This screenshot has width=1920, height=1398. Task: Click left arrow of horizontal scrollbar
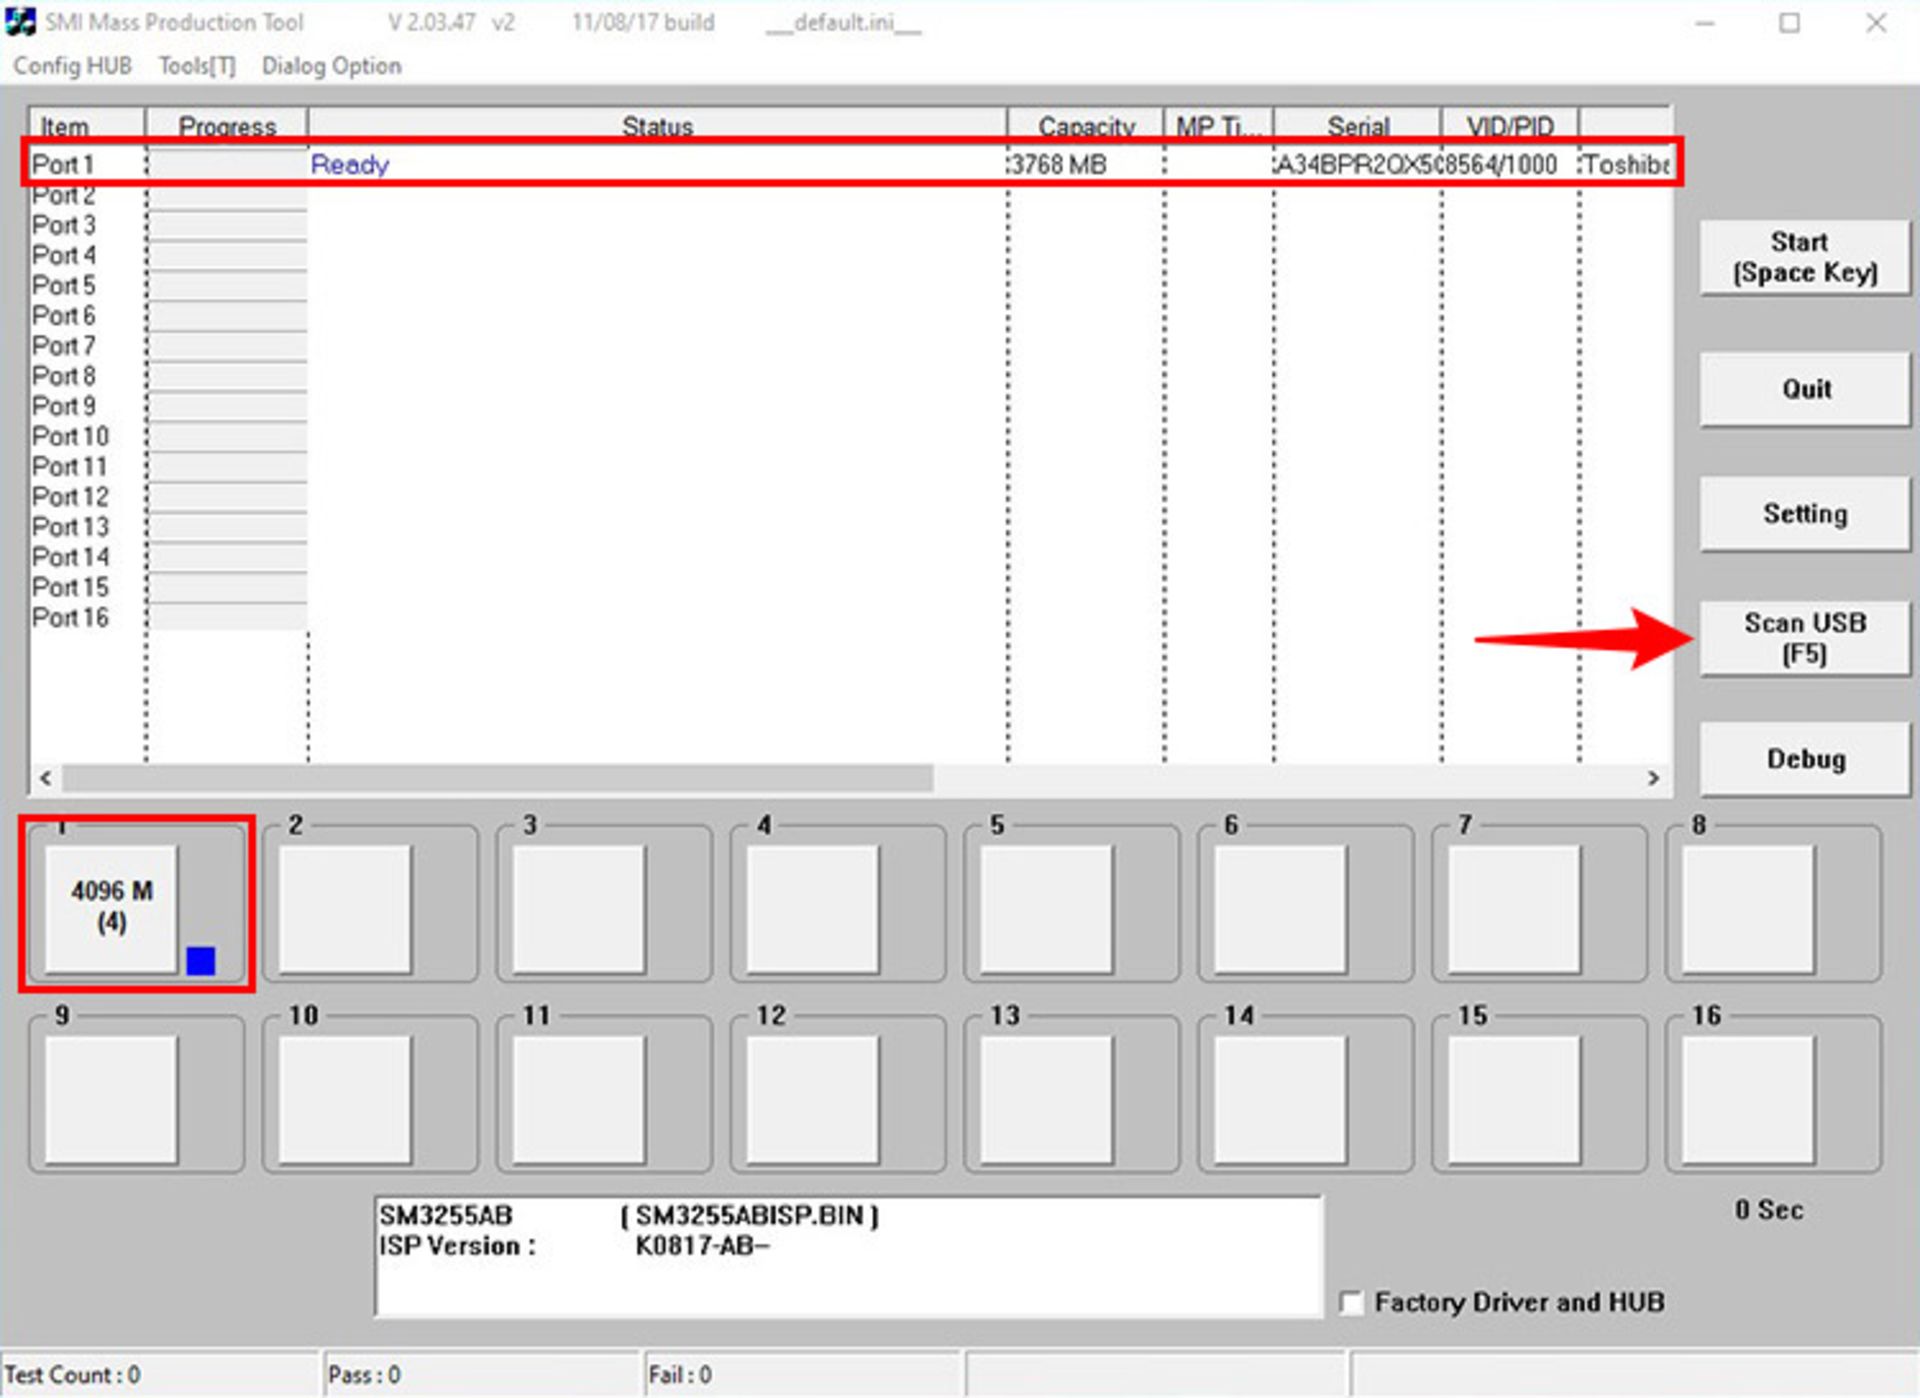(x=45, y=778)
